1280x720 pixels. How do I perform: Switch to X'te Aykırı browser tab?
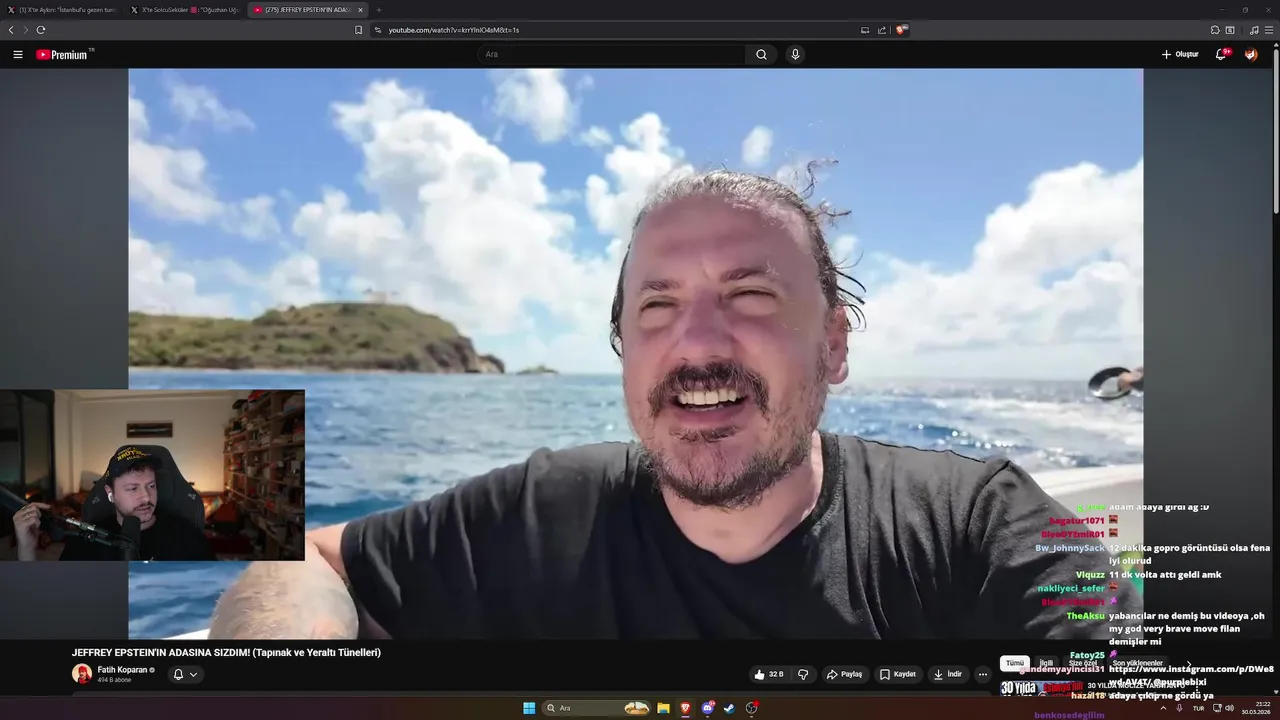(62, 10)
